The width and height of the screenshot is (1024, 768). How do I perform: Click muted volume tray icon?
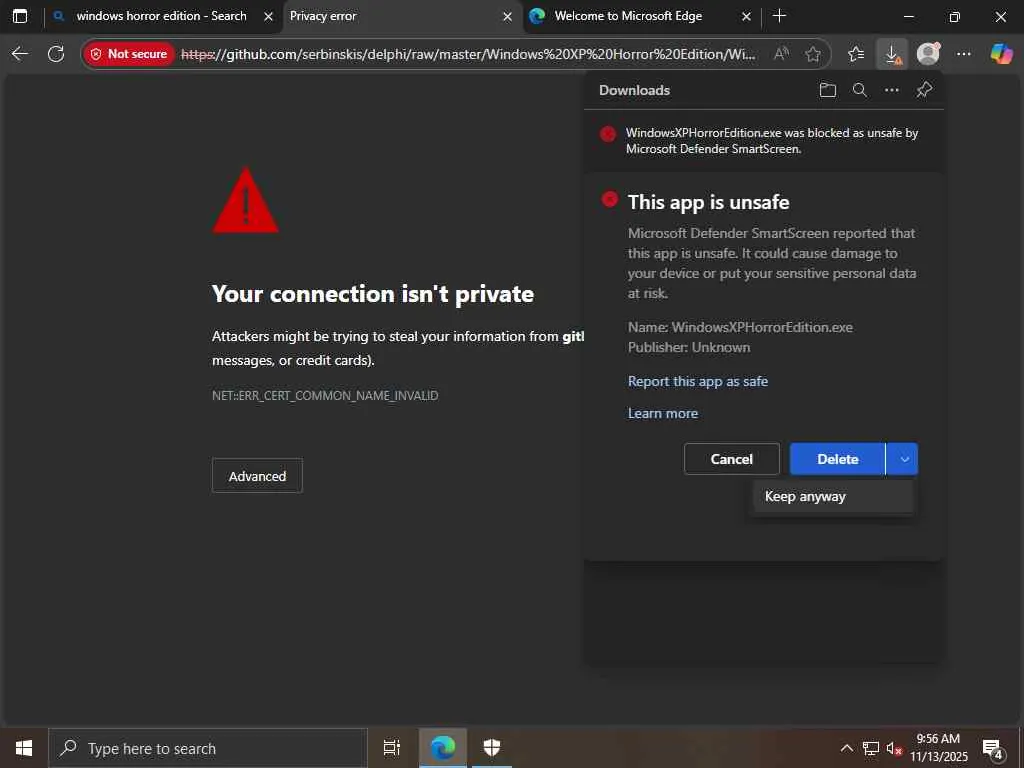pos(894,748)
